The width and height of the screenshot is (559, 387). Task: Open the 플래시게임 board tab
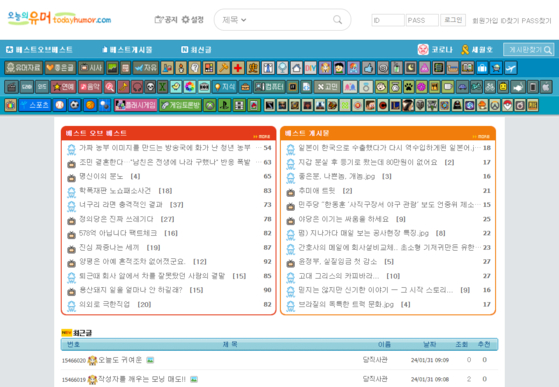[x=135, y=105]
